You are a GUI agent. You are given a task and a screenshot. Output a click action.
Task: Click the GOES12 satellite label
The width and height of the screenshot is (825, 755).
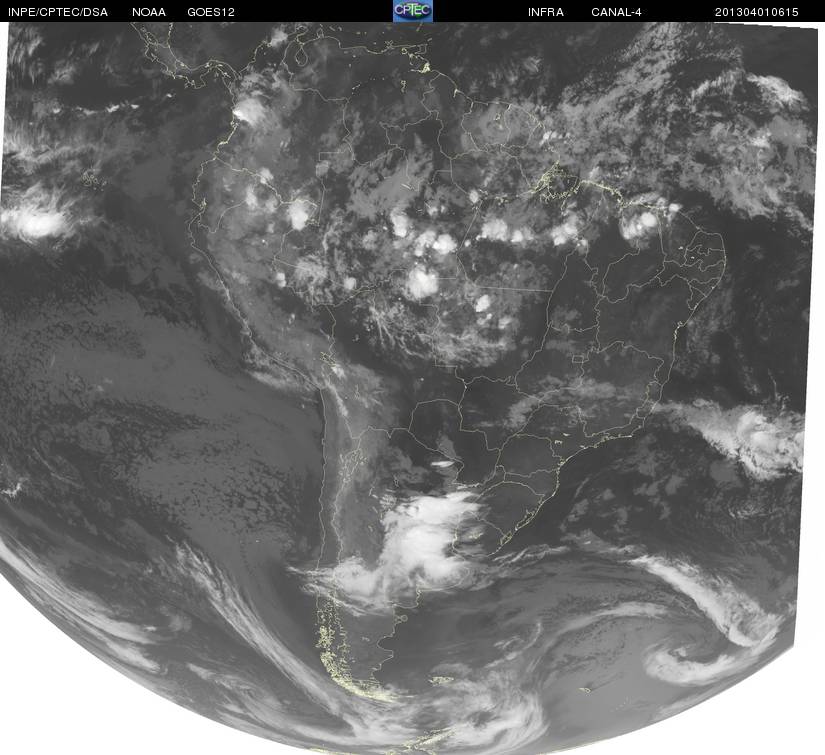click(x=211, y=12)
